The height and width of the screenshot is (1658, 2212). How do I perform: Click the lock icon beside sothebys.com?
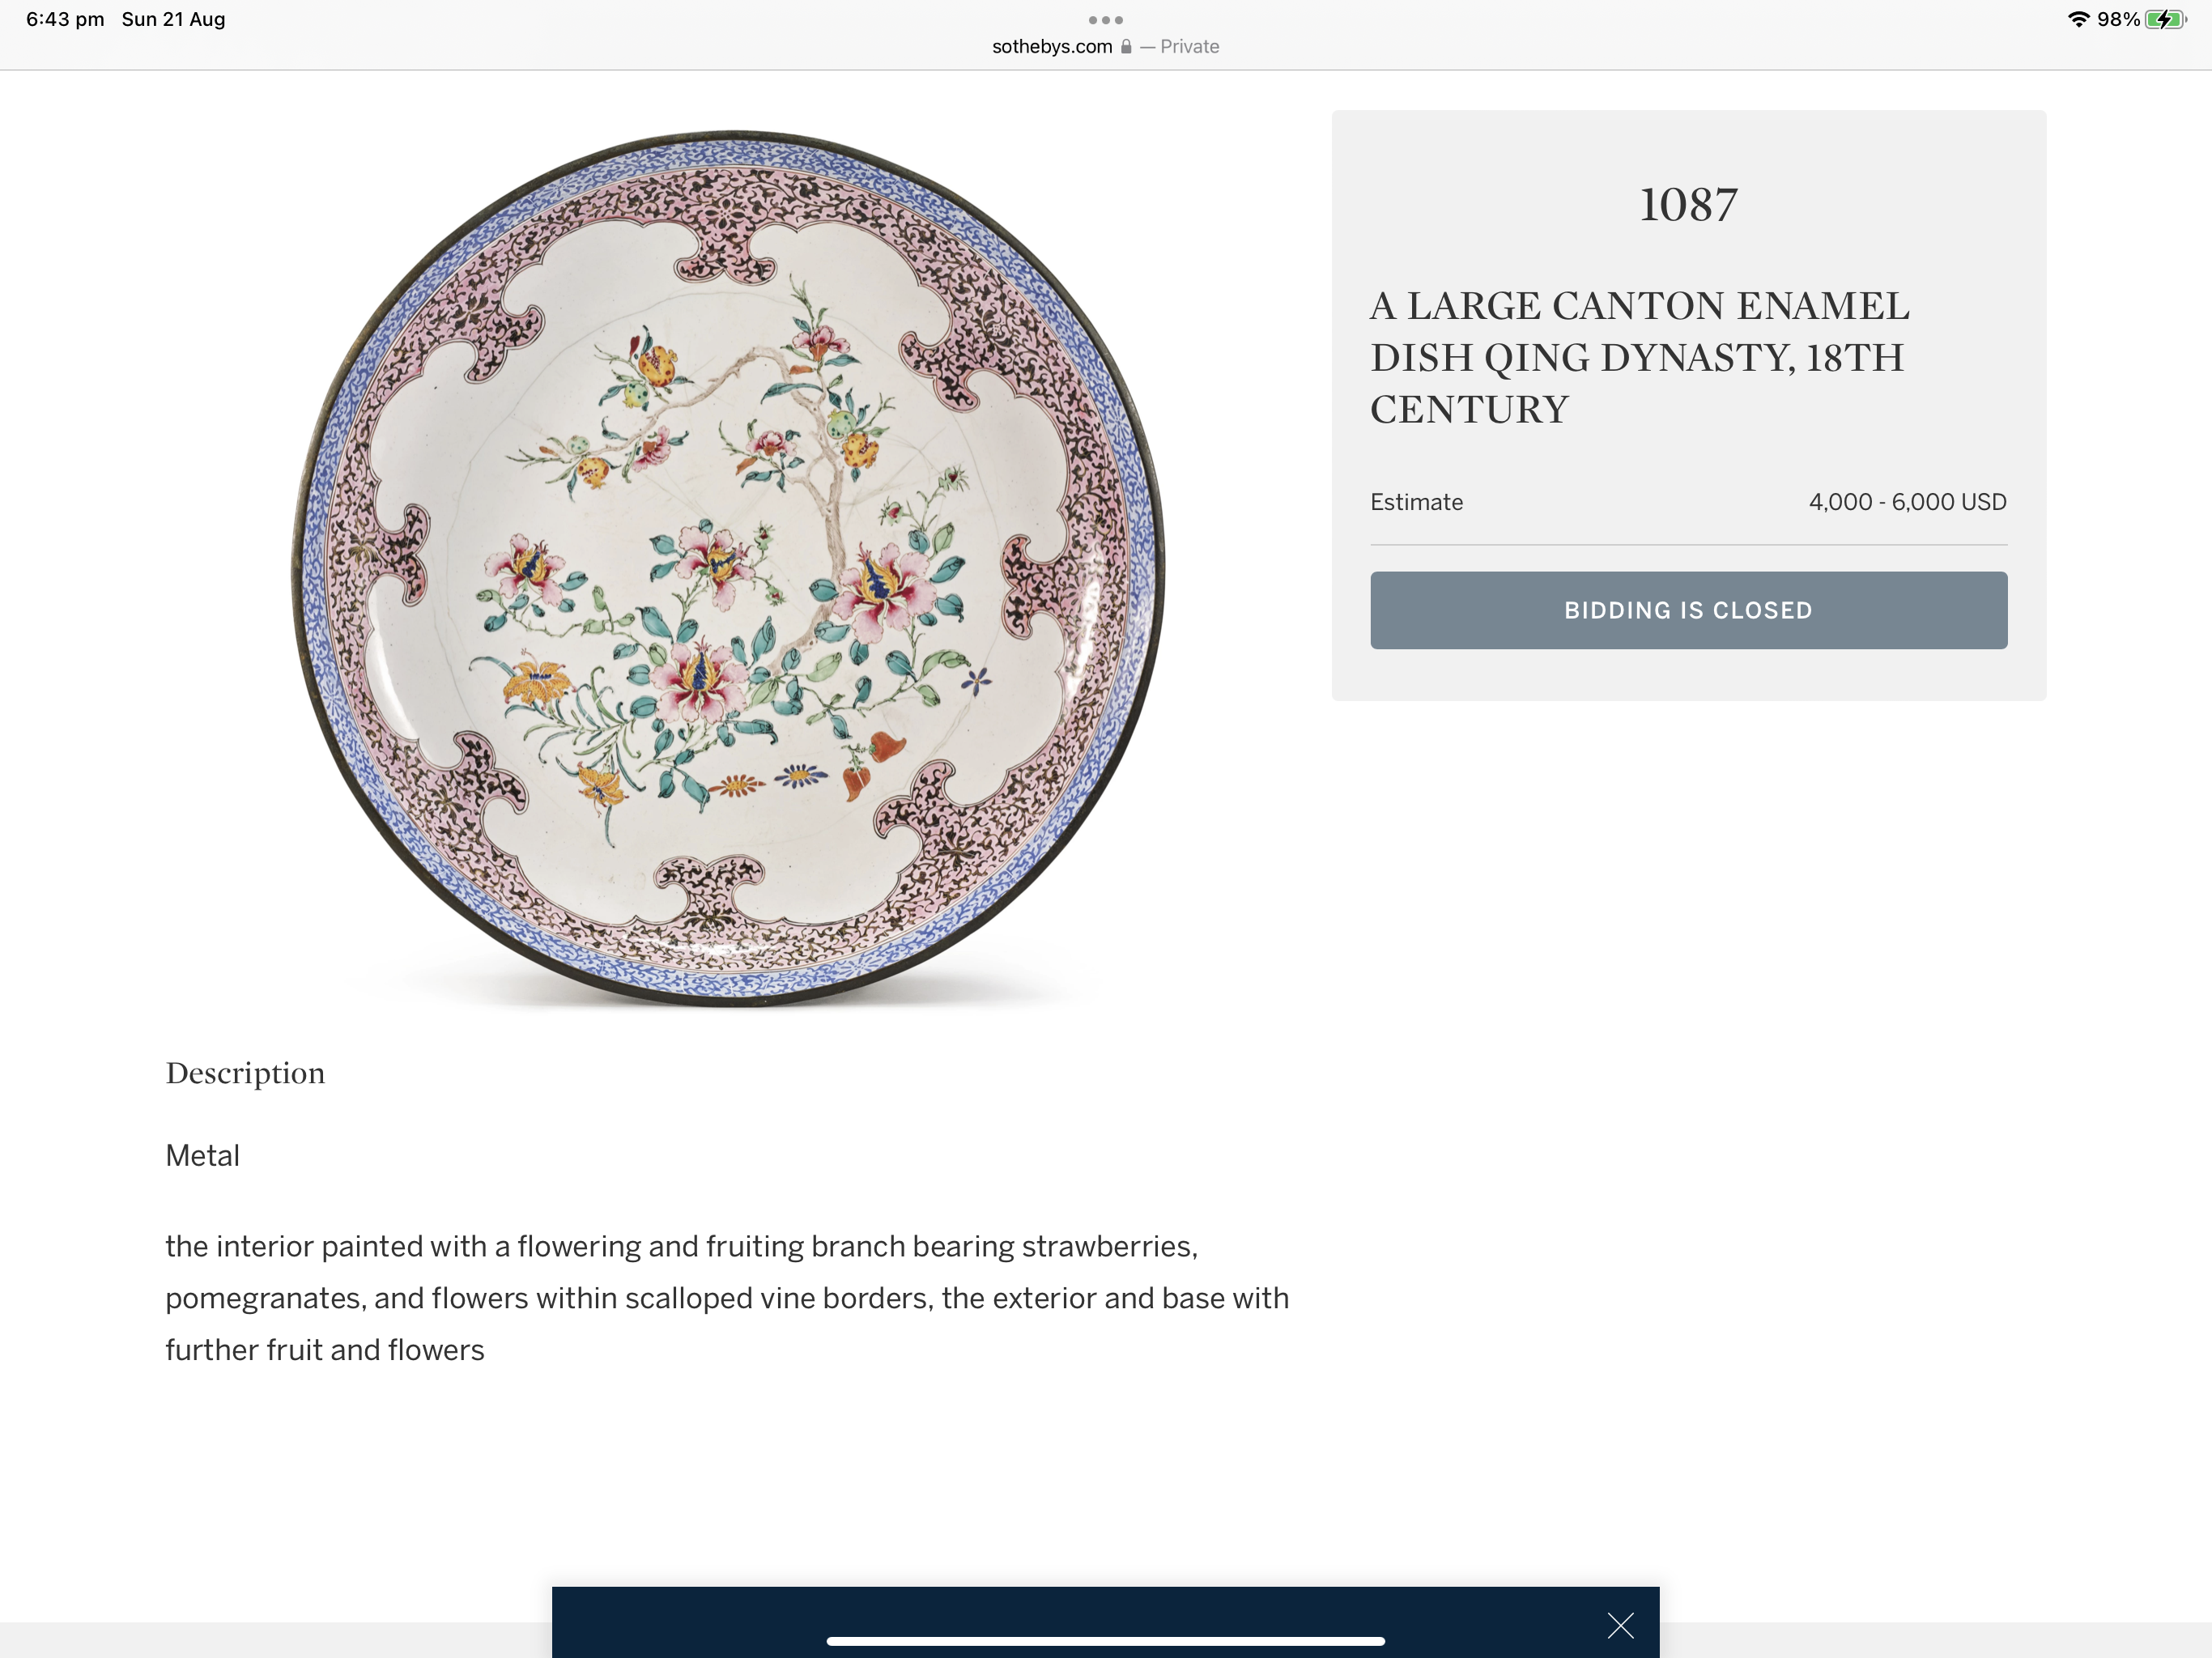[x=1126, y=47]
